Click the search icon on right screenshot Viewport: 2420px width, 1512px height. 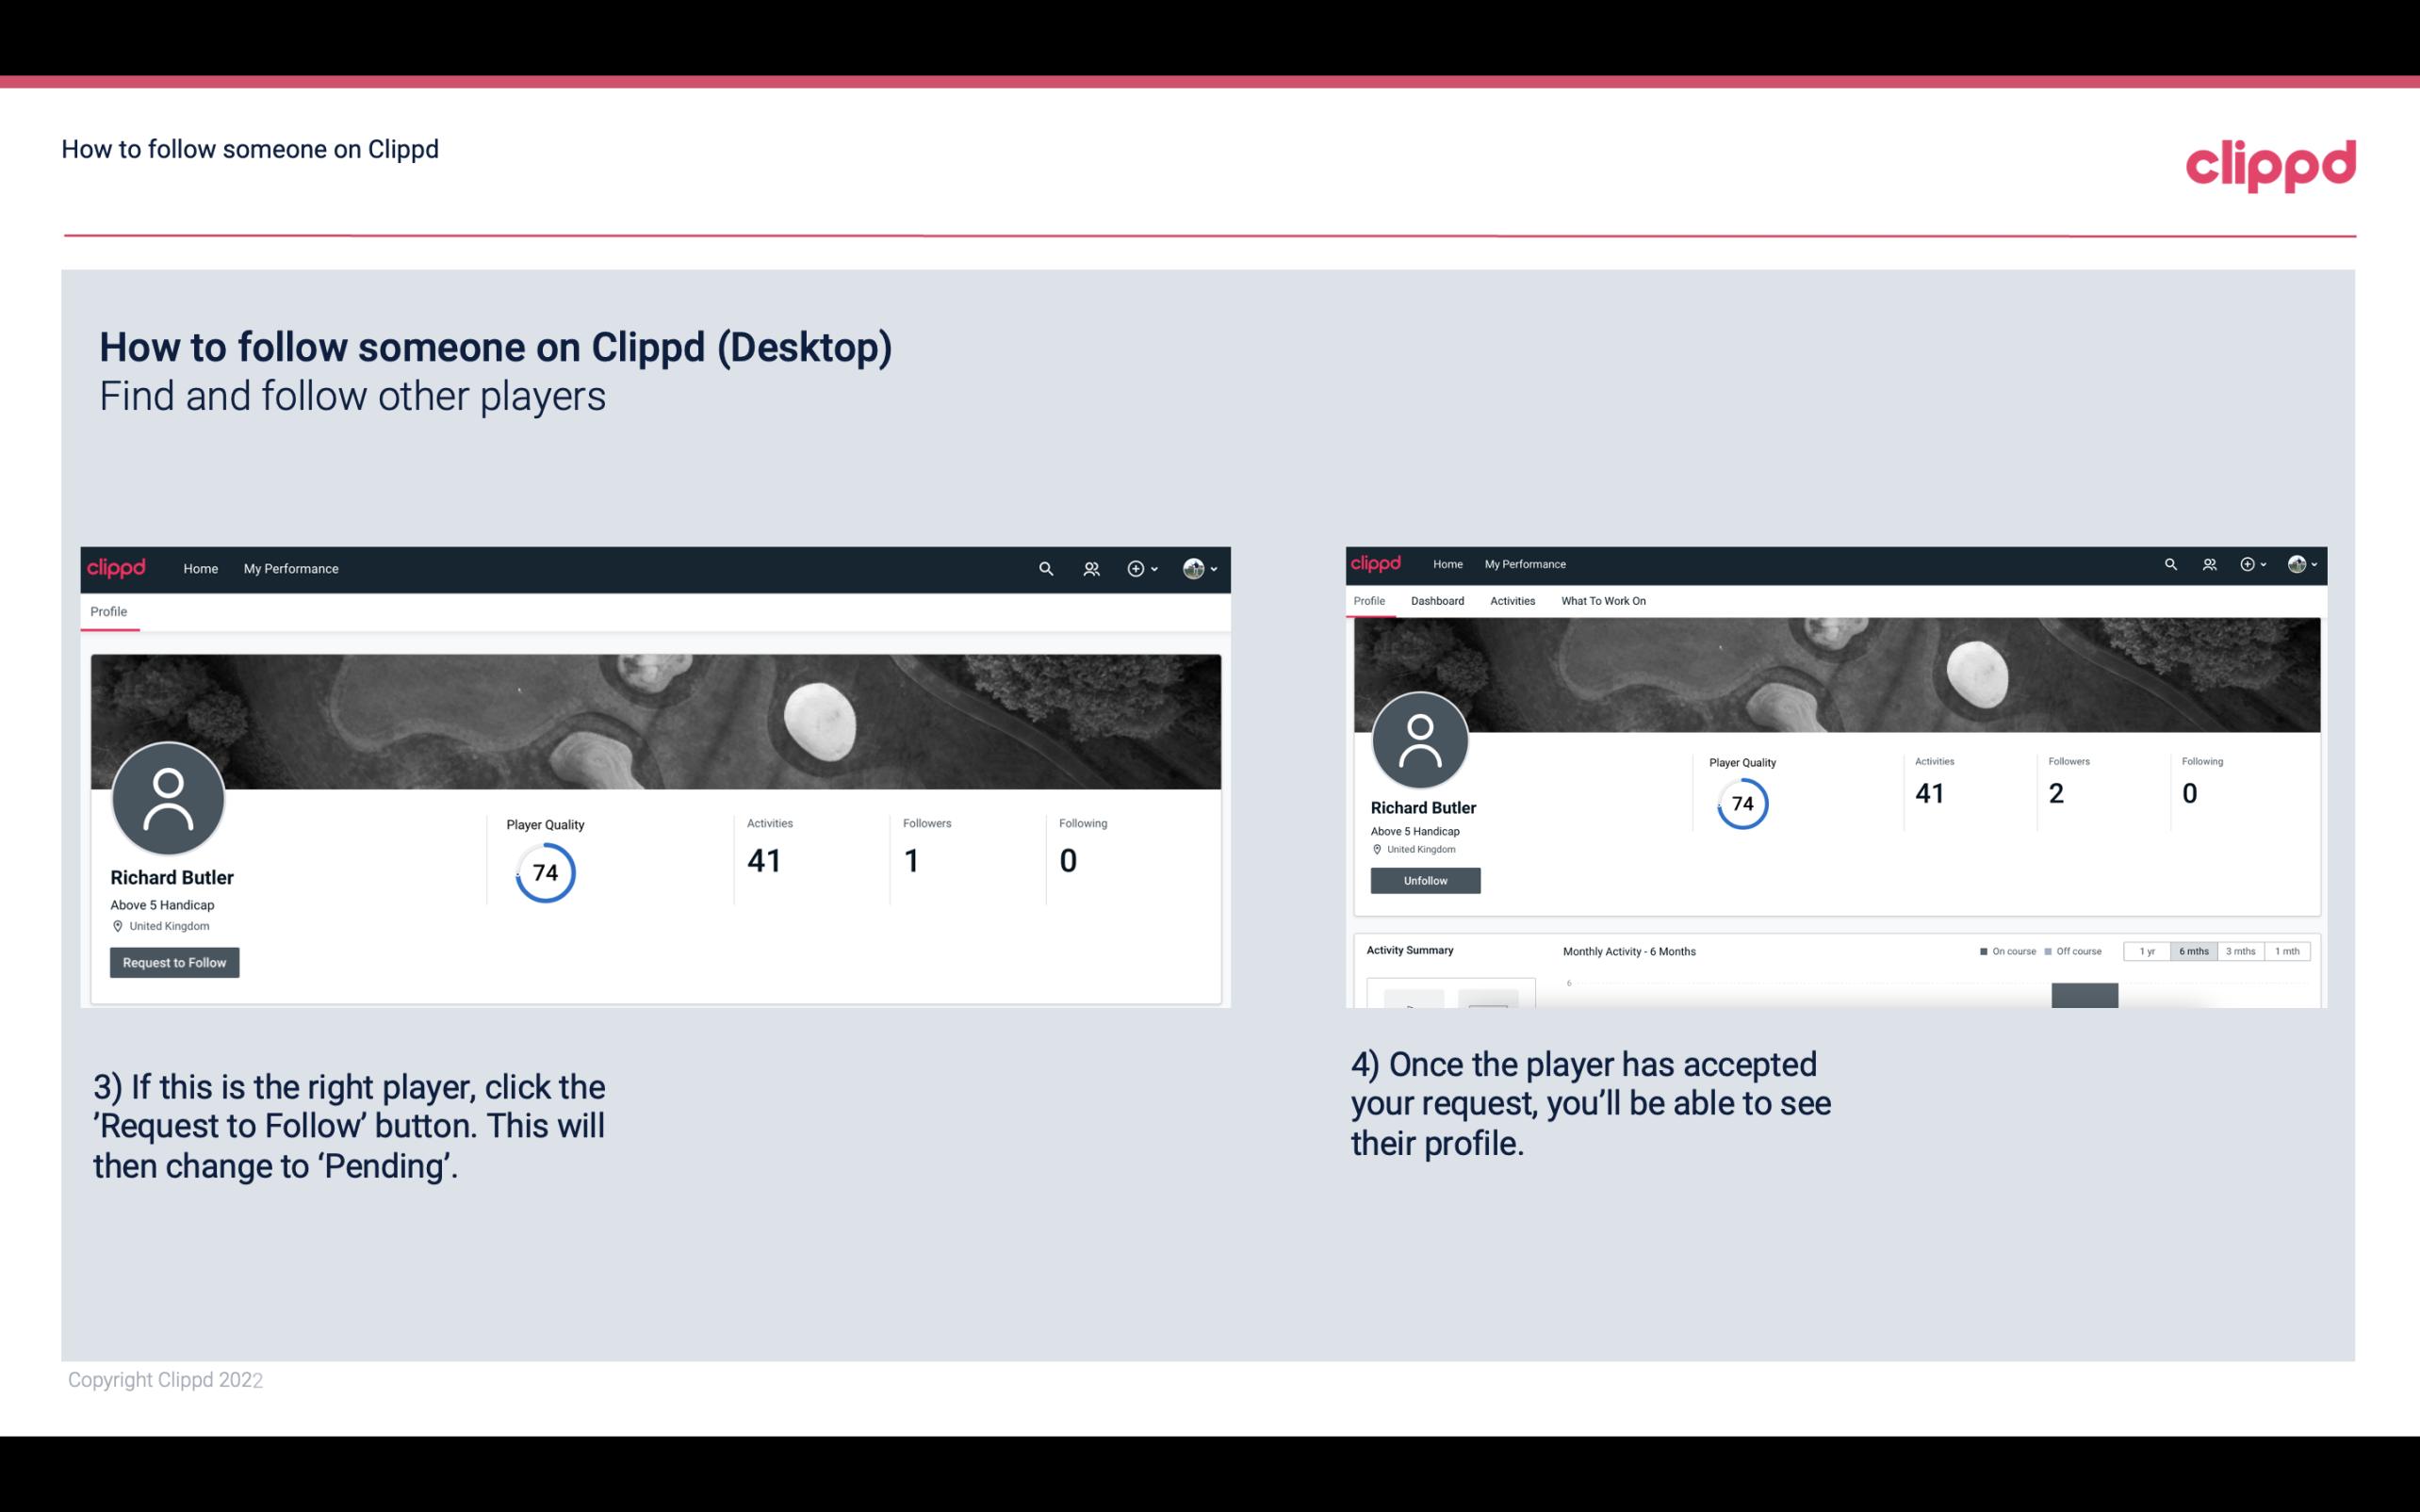point(2169,562)
